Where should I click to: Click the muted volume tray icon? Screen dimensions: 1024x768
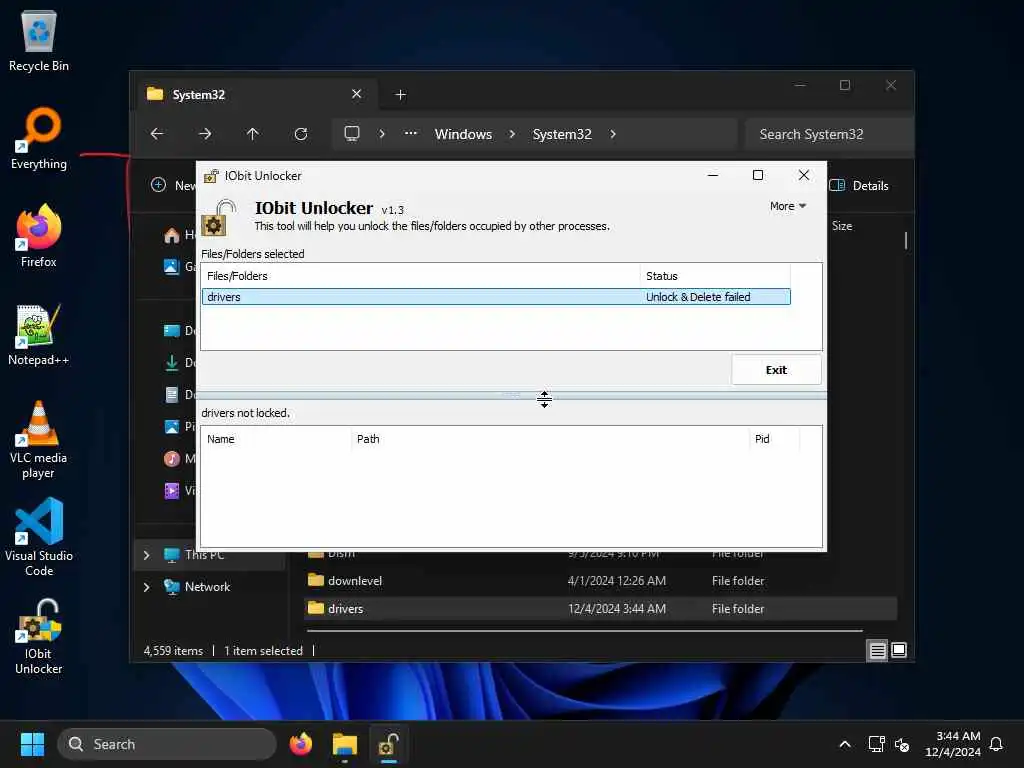pyautogui.click(x=902, y=744)
